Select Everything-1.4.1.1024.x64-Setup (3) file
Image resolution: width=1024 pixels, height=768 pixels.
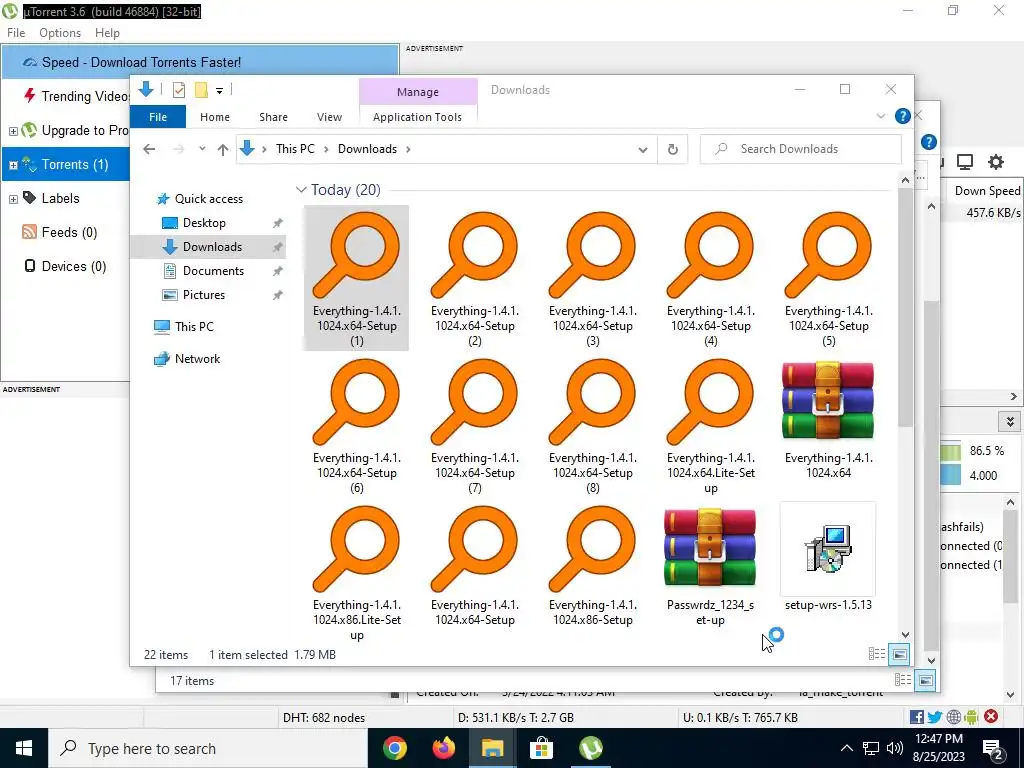[x=592, y=279]
